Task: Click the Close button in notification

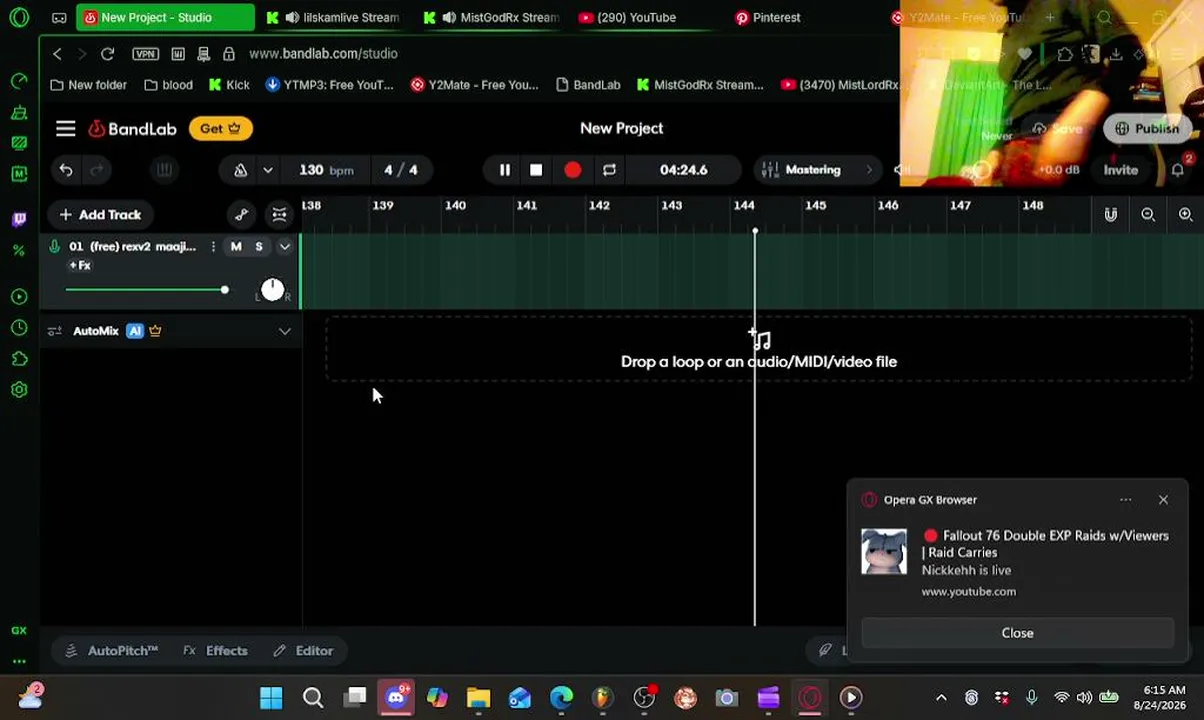Action: tap(1017, 633)
